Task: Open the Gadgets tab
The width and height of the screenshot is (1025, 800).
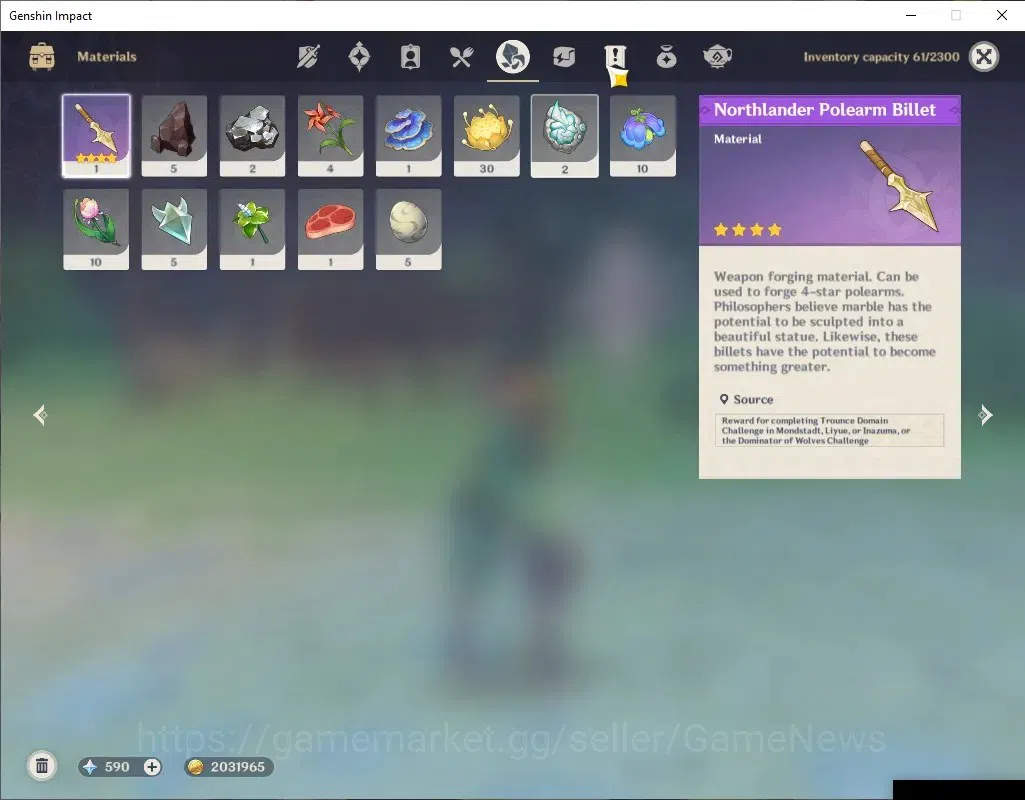Action: coord(563,57)
